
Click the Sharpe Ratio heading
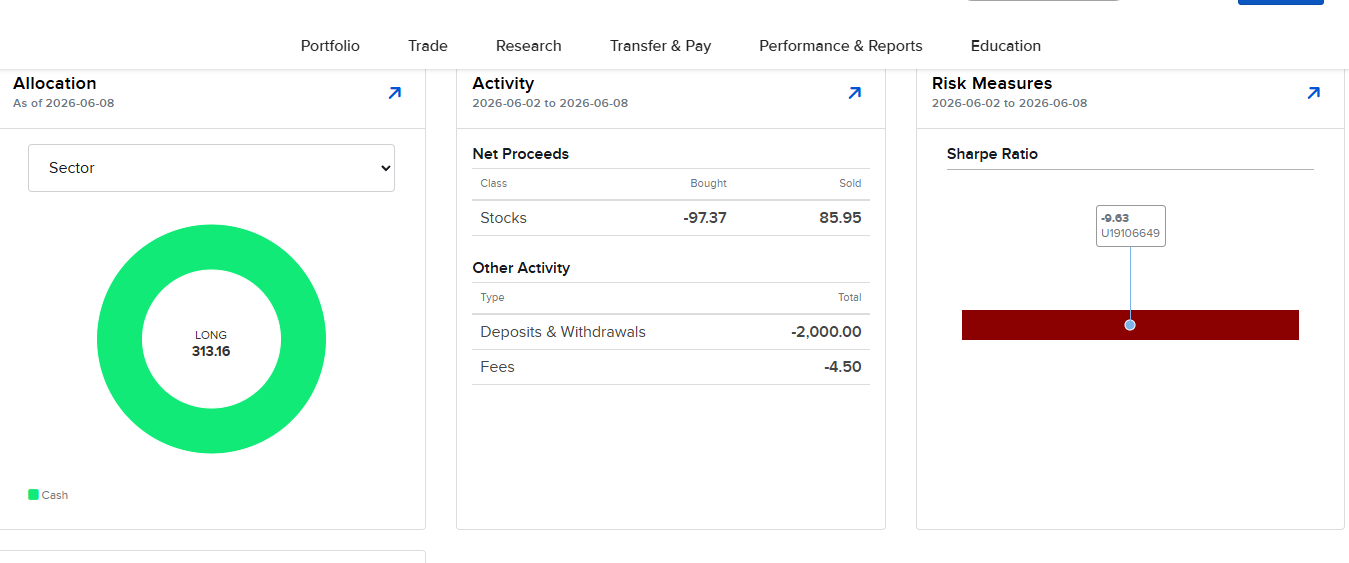pos(992,154)
